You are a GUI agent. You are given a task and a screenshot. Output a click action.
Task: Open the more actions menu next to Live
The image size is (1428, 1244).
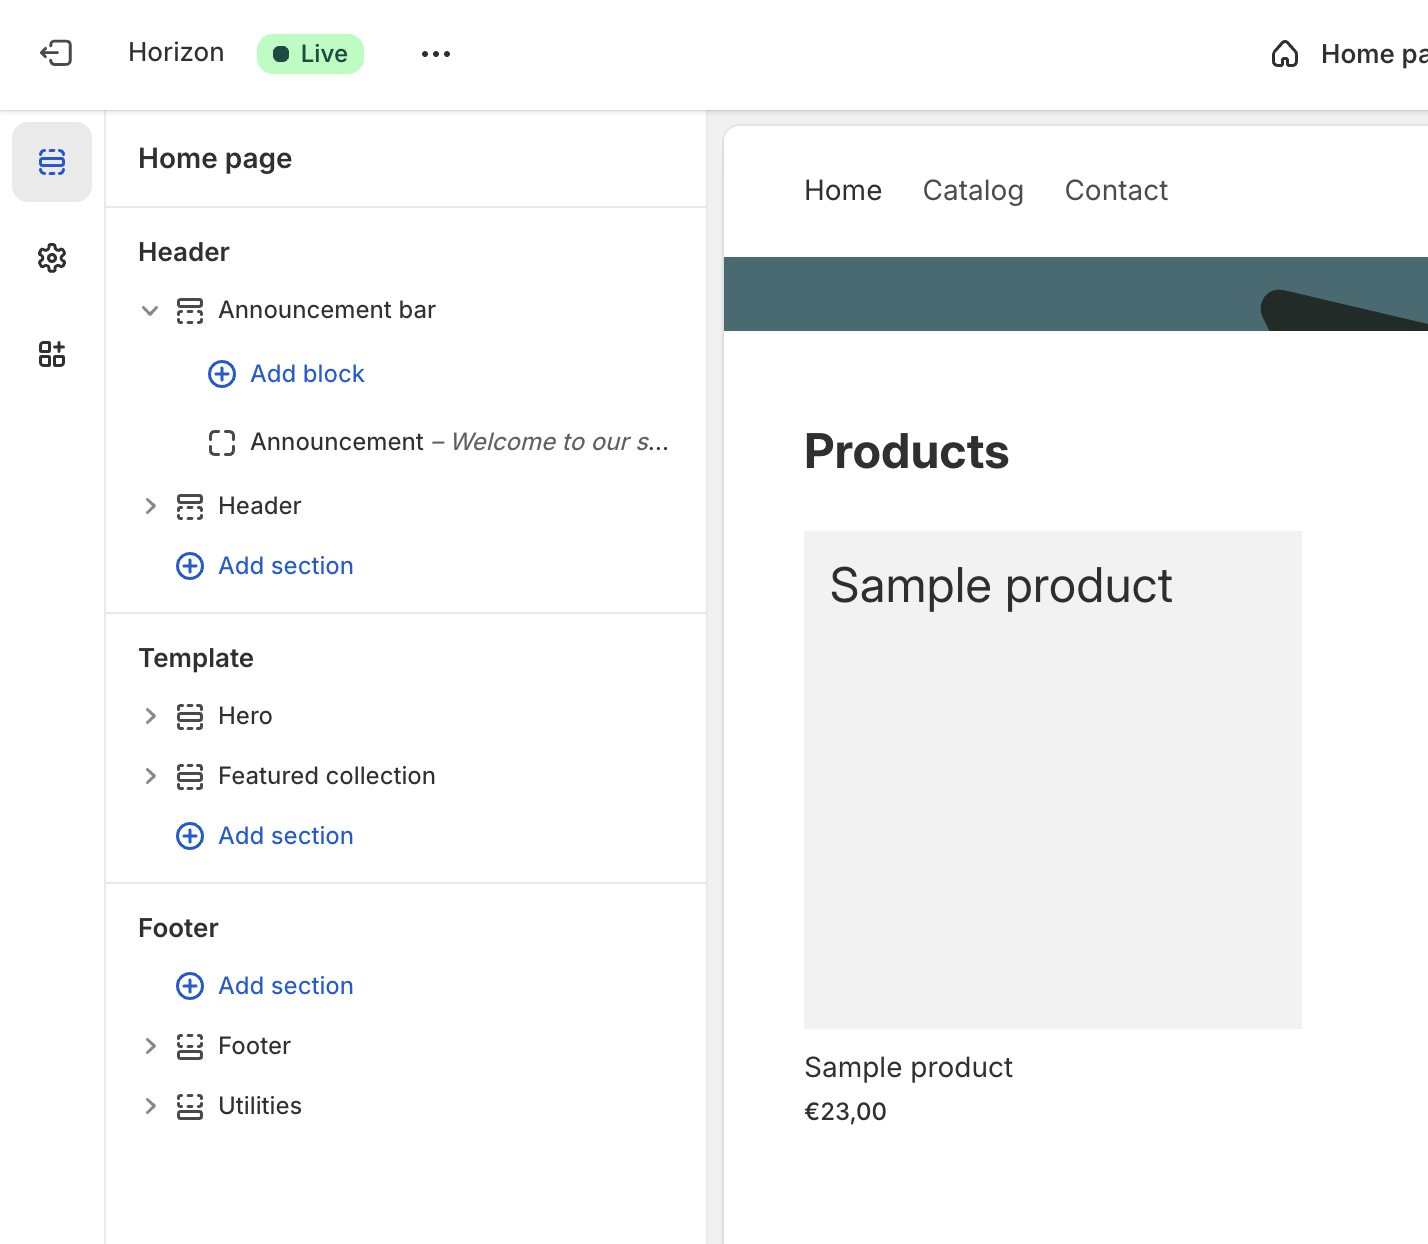[435, 53]
